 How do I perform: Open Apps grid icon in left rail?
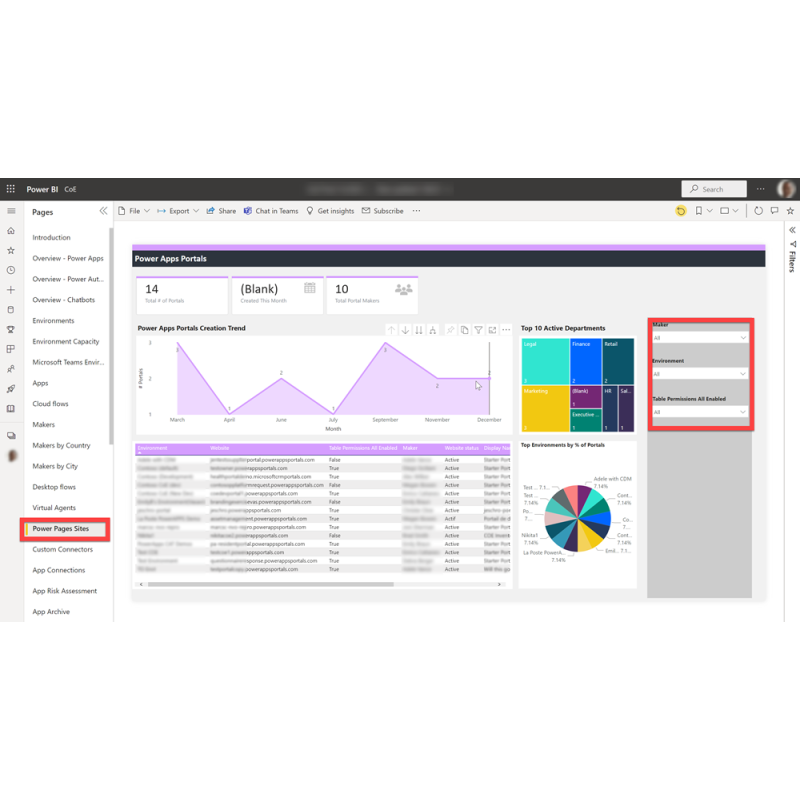11,349
